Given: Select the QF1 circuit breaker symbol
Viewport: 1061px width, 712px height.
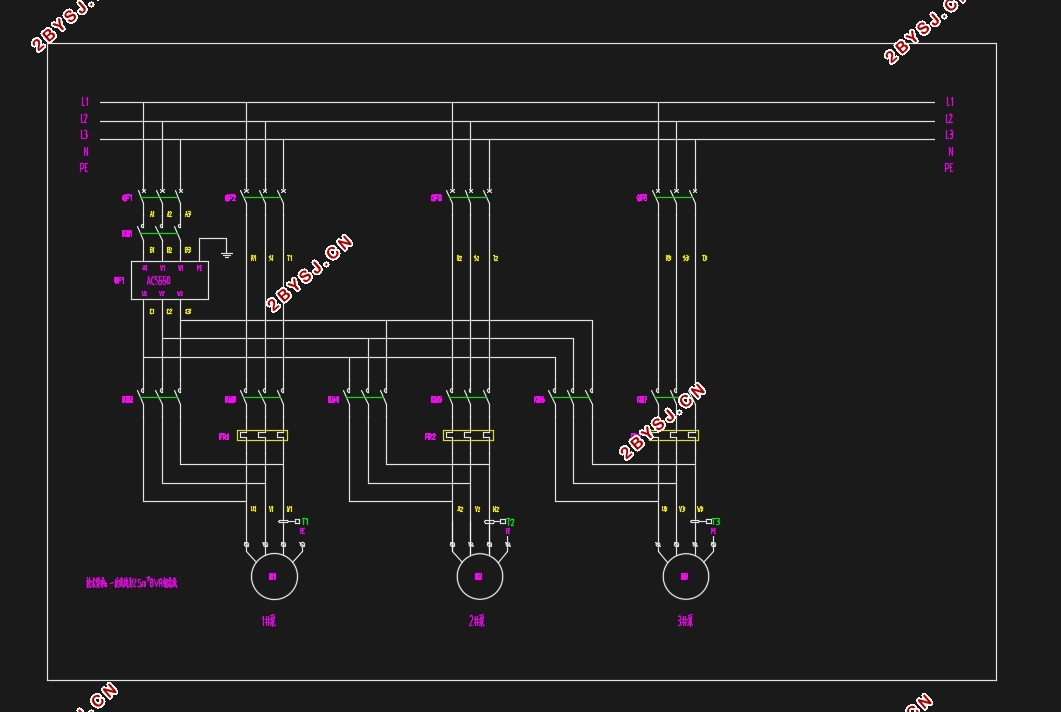Looking at the screenshot, I should (x=161, y=196).
